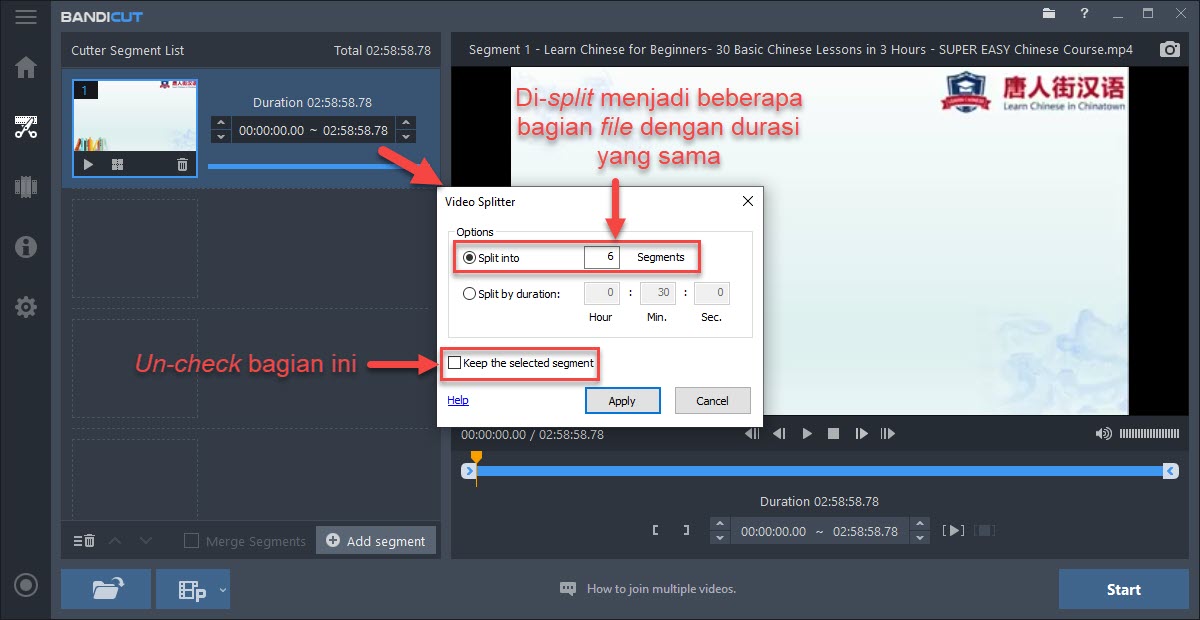Increase the timeline end time stepper
This screenshot has height=620, width=1200.
(x=918, y=524)
